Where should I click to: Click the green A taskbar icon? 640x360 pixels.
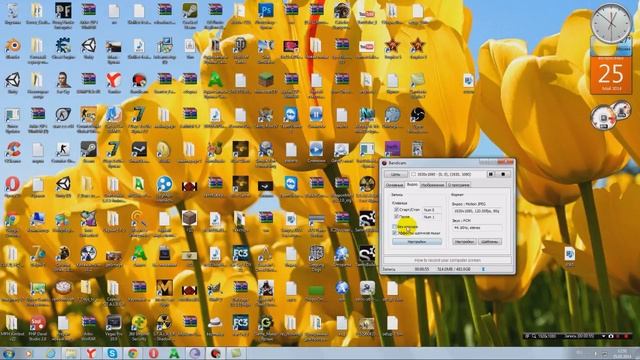point(174,353)
